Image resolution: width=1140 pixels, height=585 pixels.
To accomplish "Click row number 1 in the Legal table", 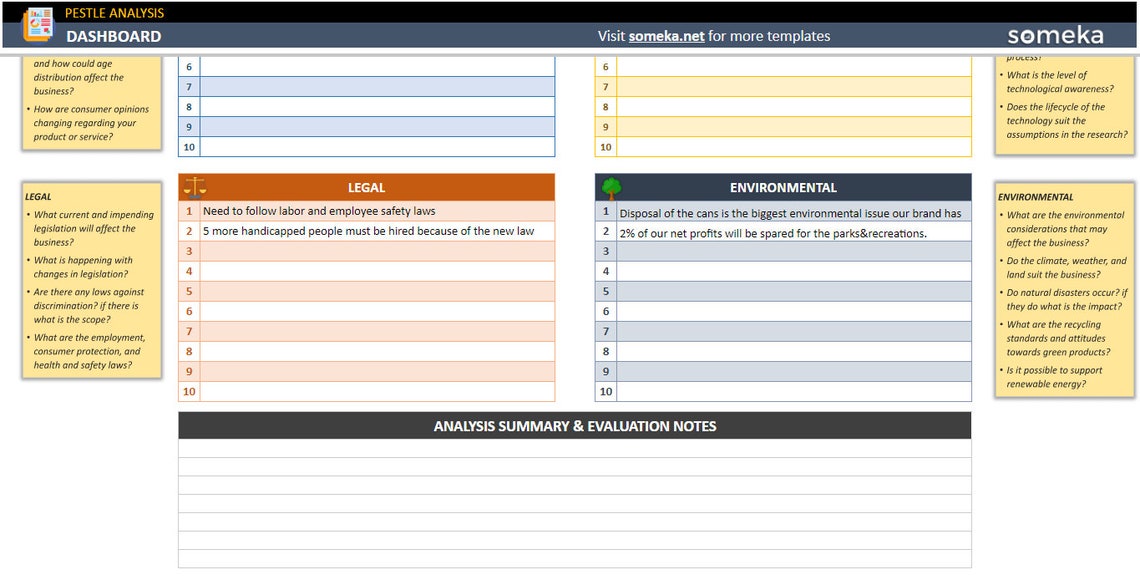I will point(189,211).
